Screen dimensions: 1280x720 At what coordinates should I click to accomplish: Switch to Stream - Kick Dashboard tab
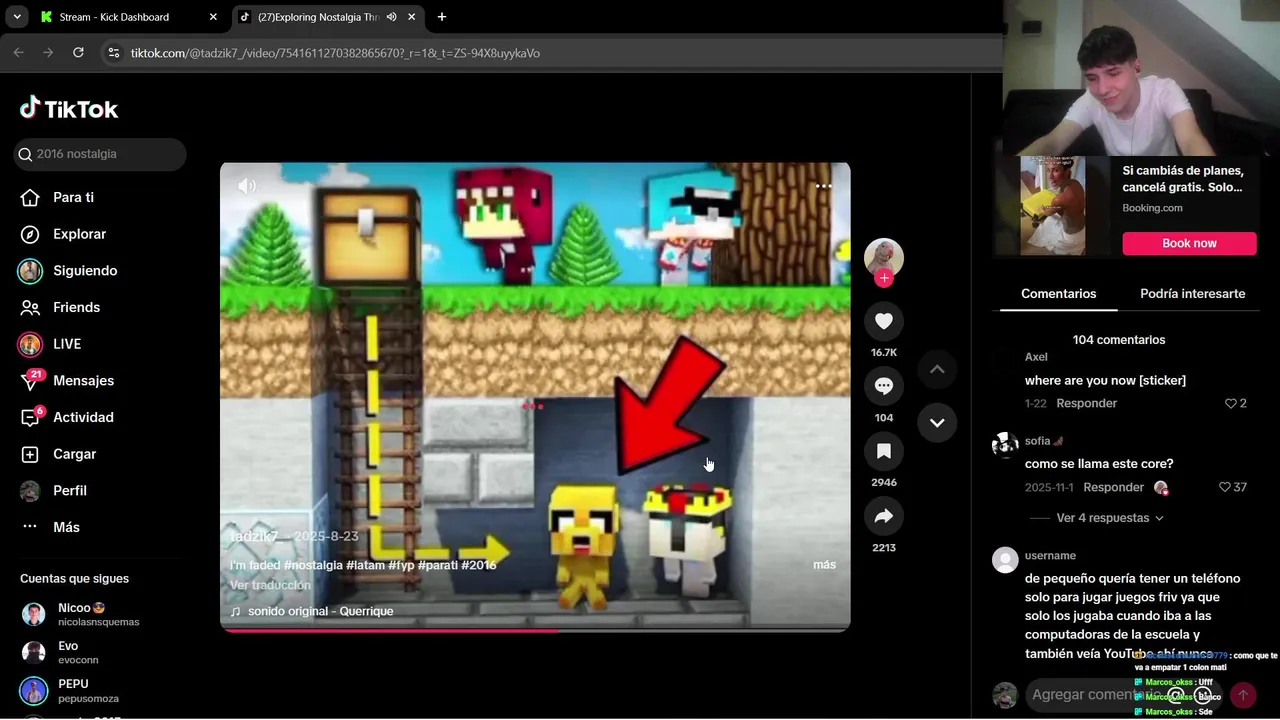pyautogui.click(x=114, y=17)
